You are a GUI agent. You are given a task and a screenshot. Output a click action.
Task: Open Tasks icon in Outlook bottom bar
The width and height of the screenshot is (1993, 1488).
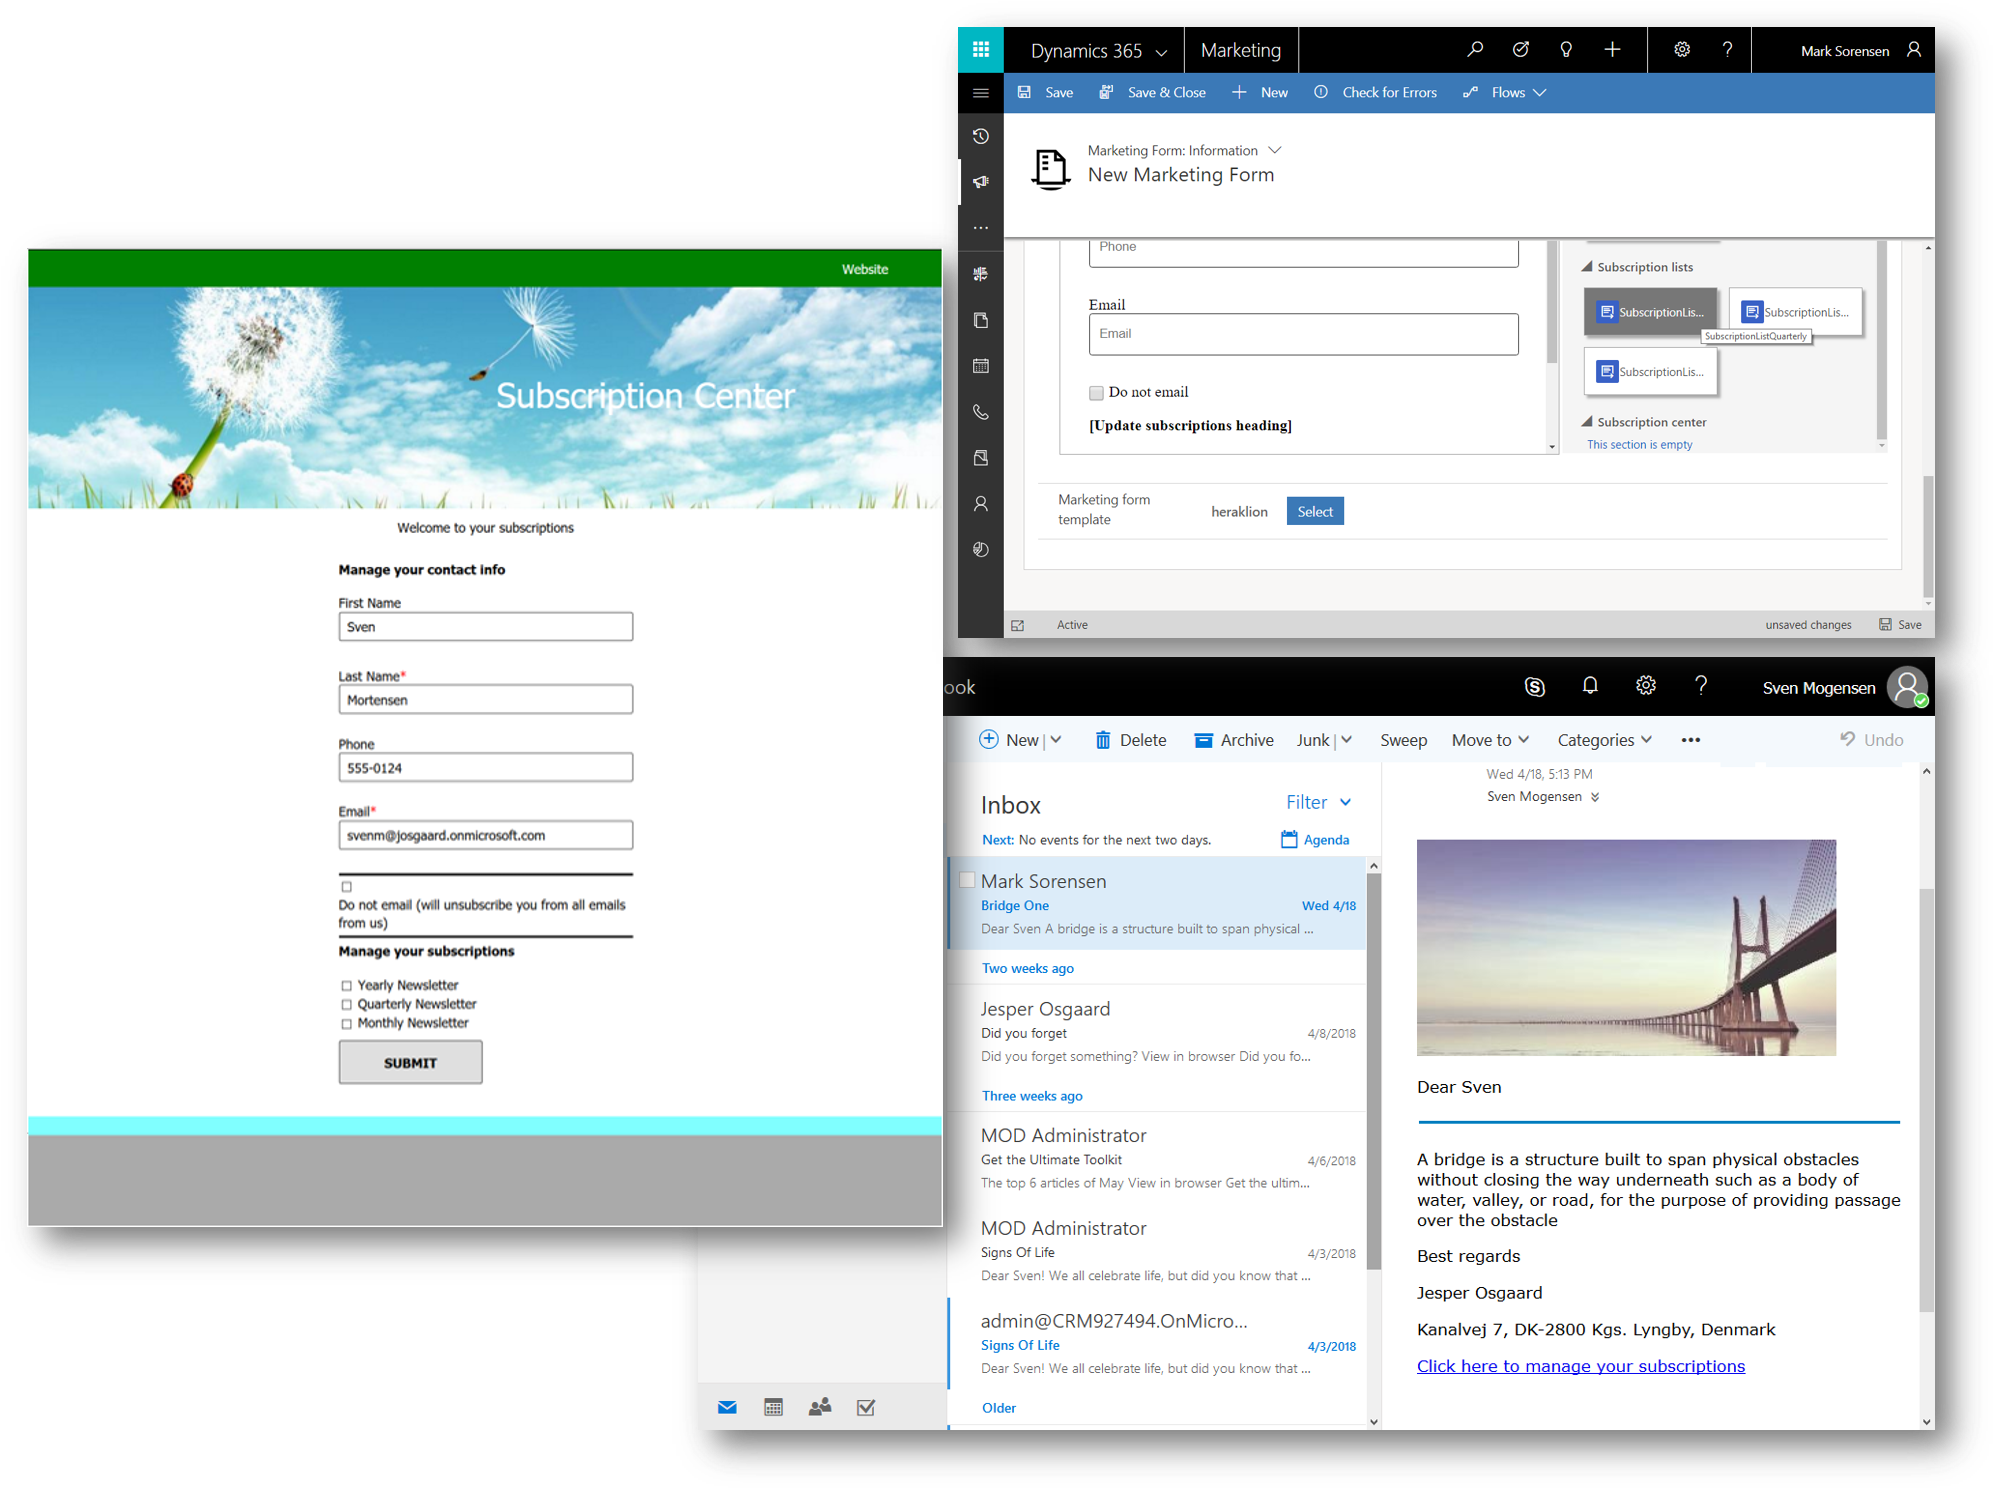[x=865, y=1406]
